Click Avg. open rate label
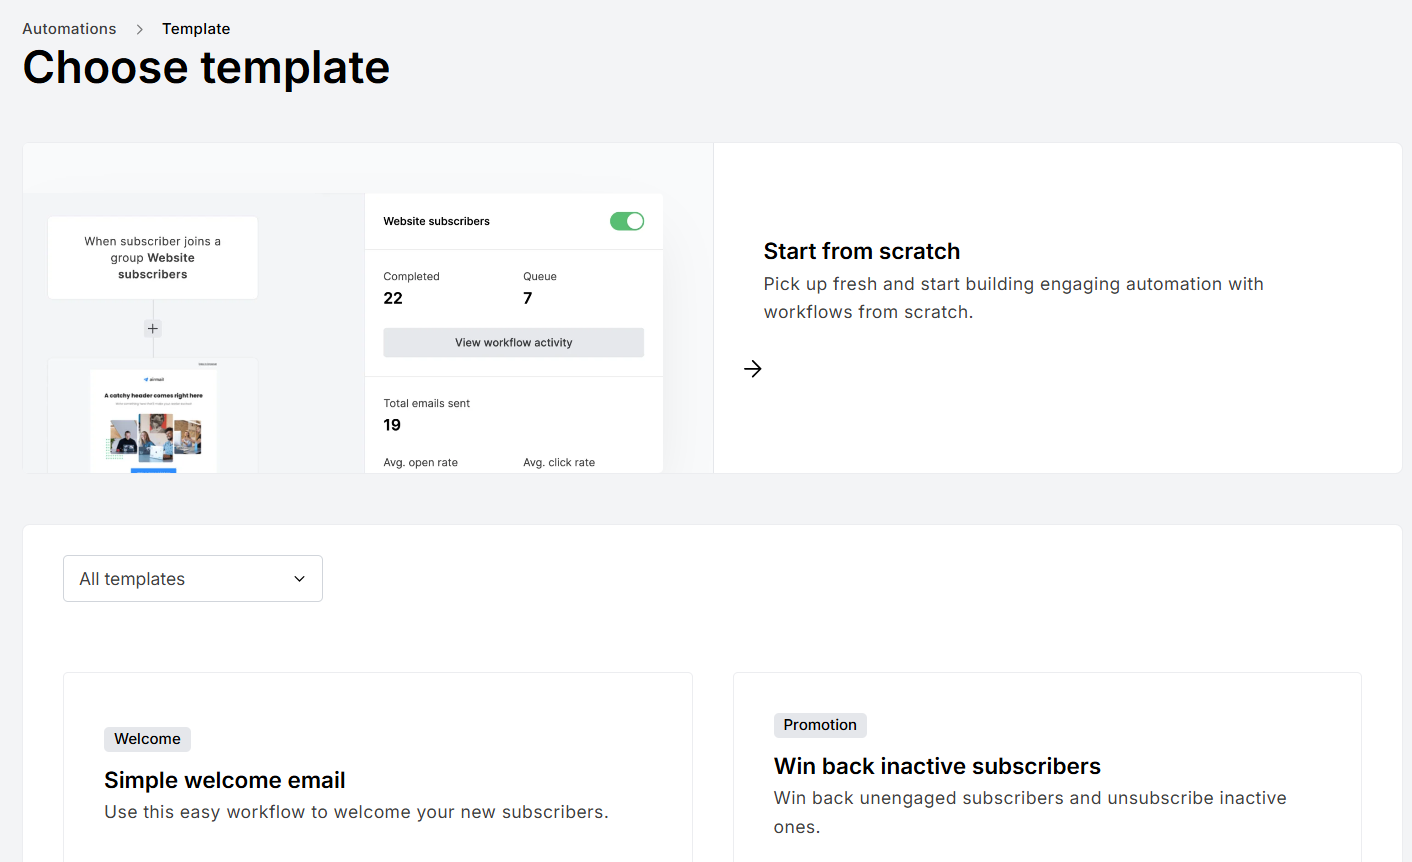The width and height of the screenshot is (1412, 862). point(420,462)
